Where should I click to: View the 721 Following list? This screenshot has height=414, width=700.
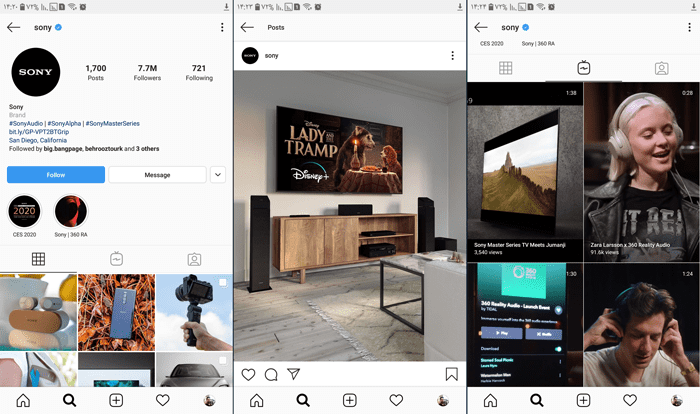(199, 72)
